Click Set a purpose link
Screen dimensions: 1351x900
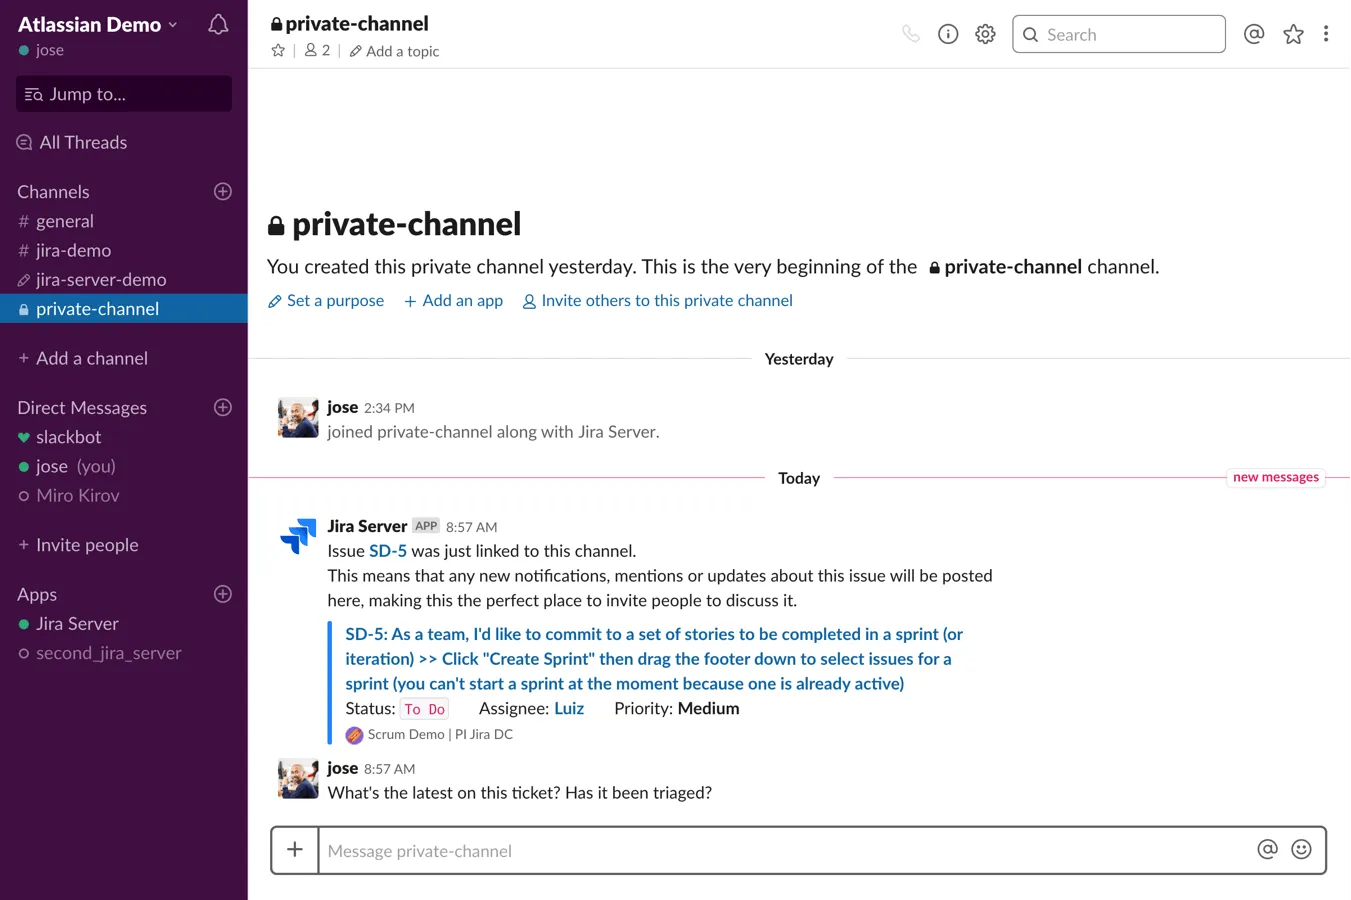(x=326, y=300)
